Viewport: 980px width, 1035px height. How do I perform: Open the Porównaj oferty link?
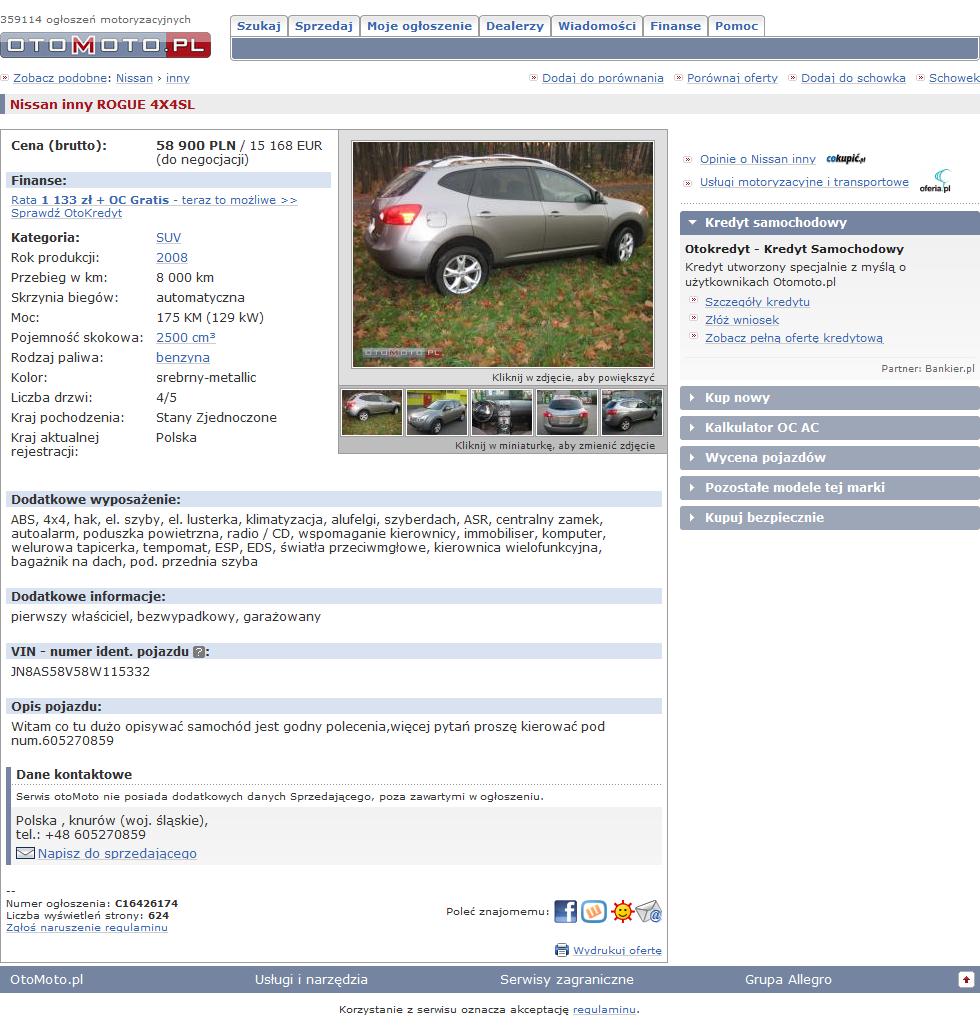[732, 78]
